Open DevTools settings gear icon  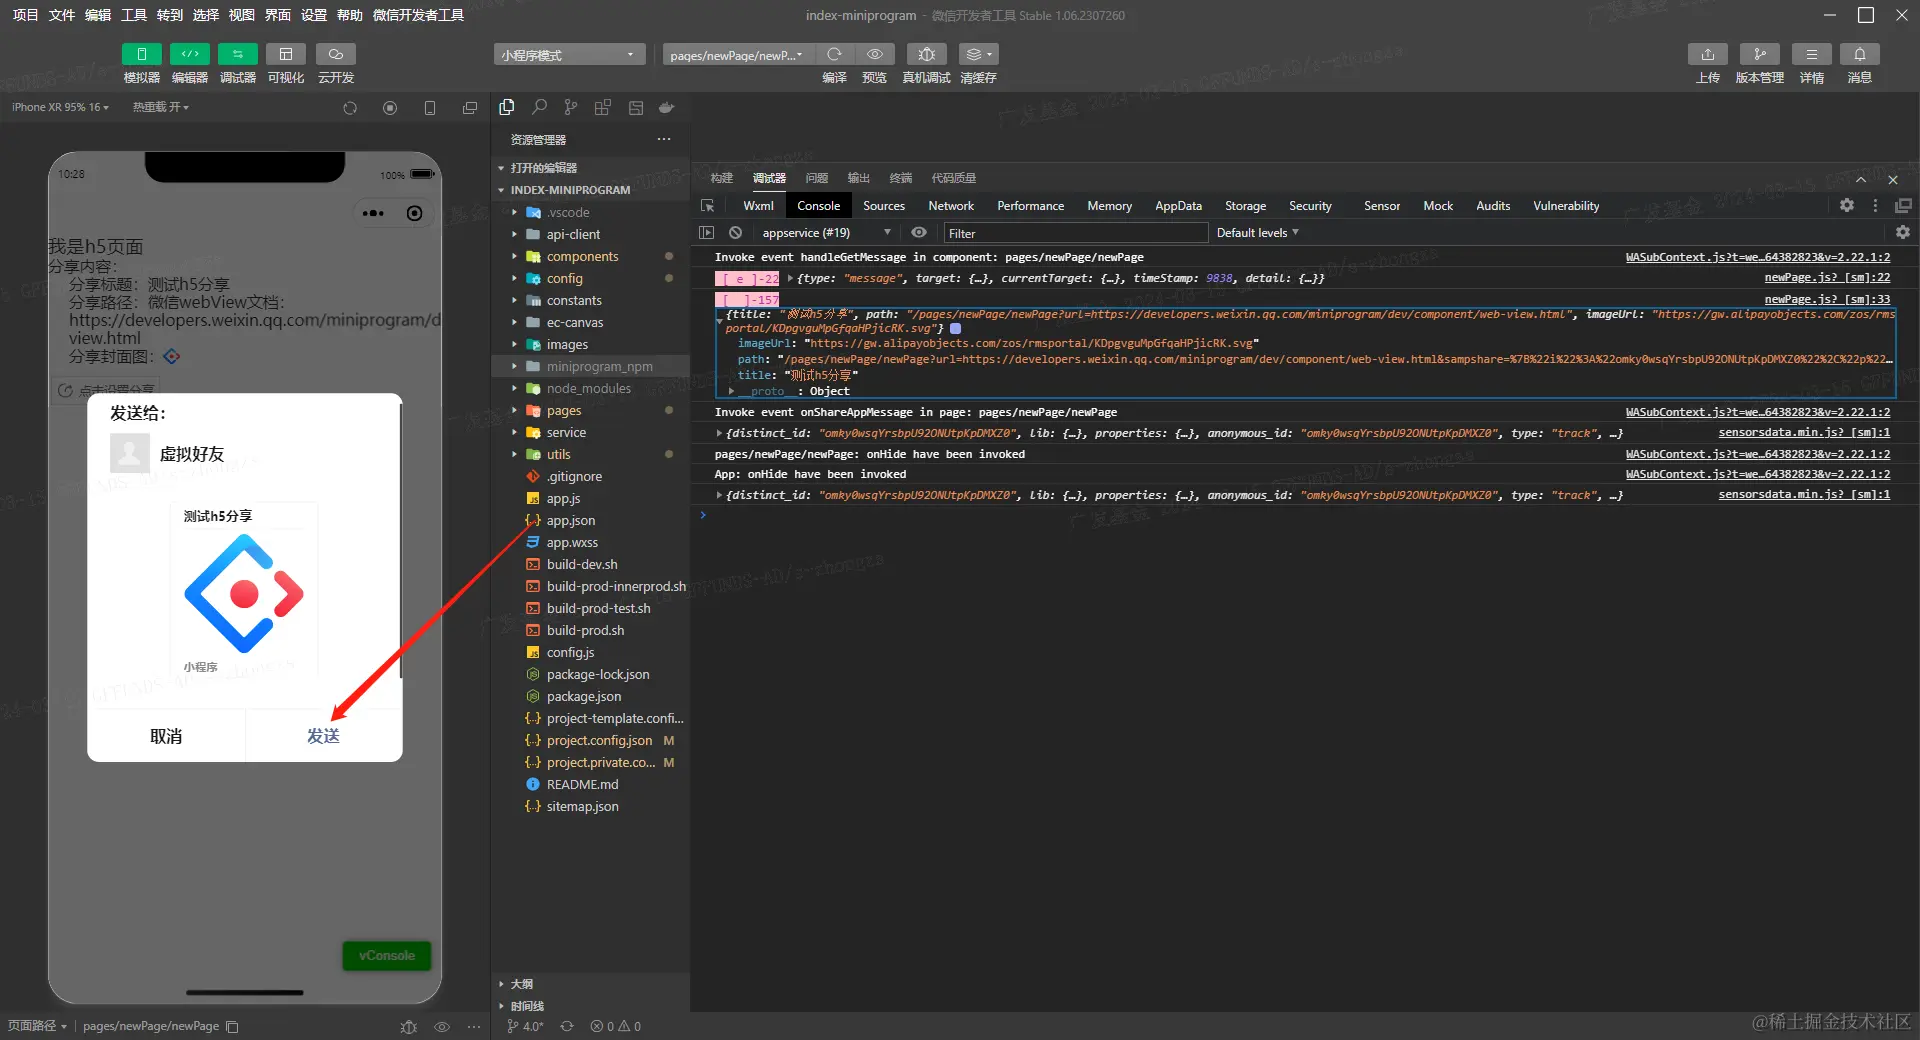1846,206
